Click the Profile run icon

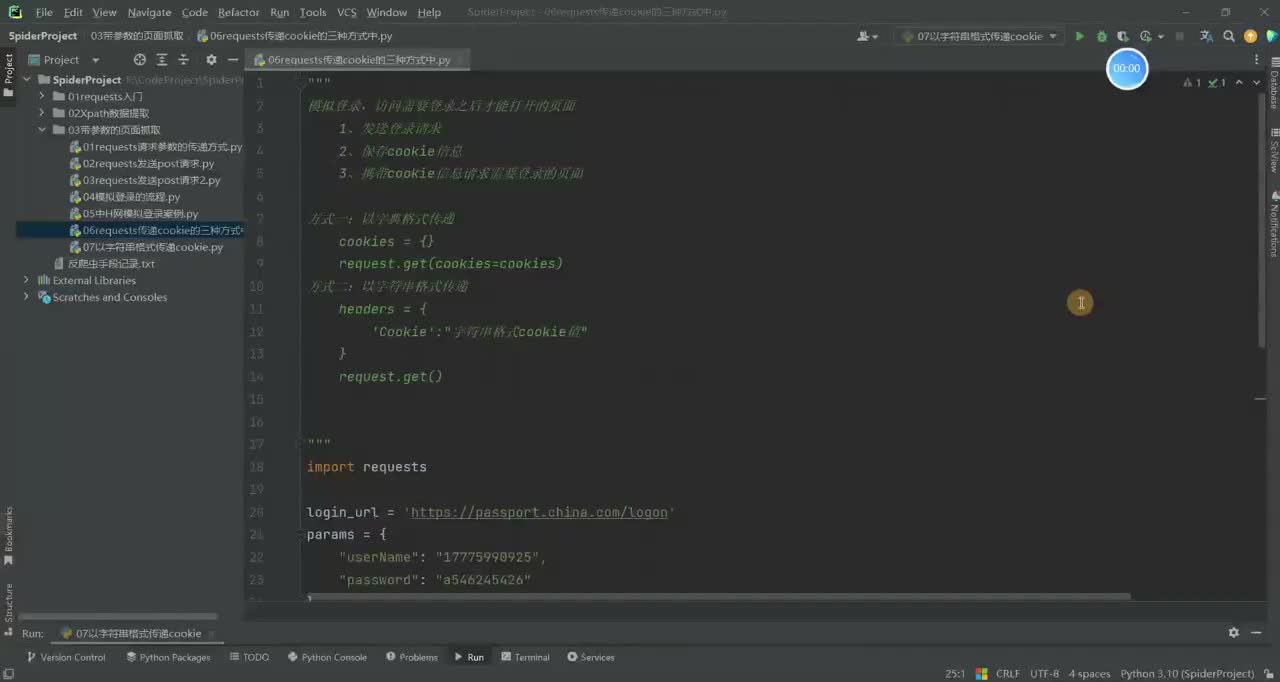pyautogui.click(x=1145, y=36)
